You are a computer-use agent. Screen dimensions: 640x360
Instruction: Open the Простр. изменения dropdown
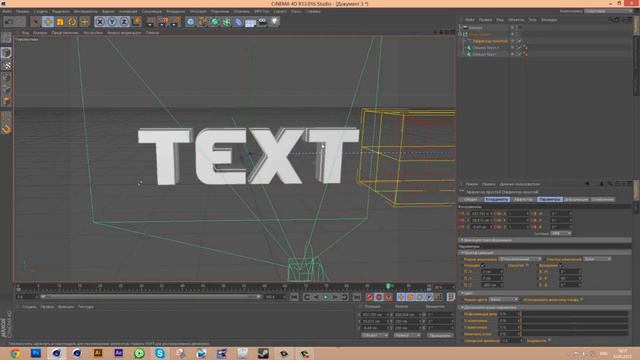pyautogui.click(x=597, y=259)
